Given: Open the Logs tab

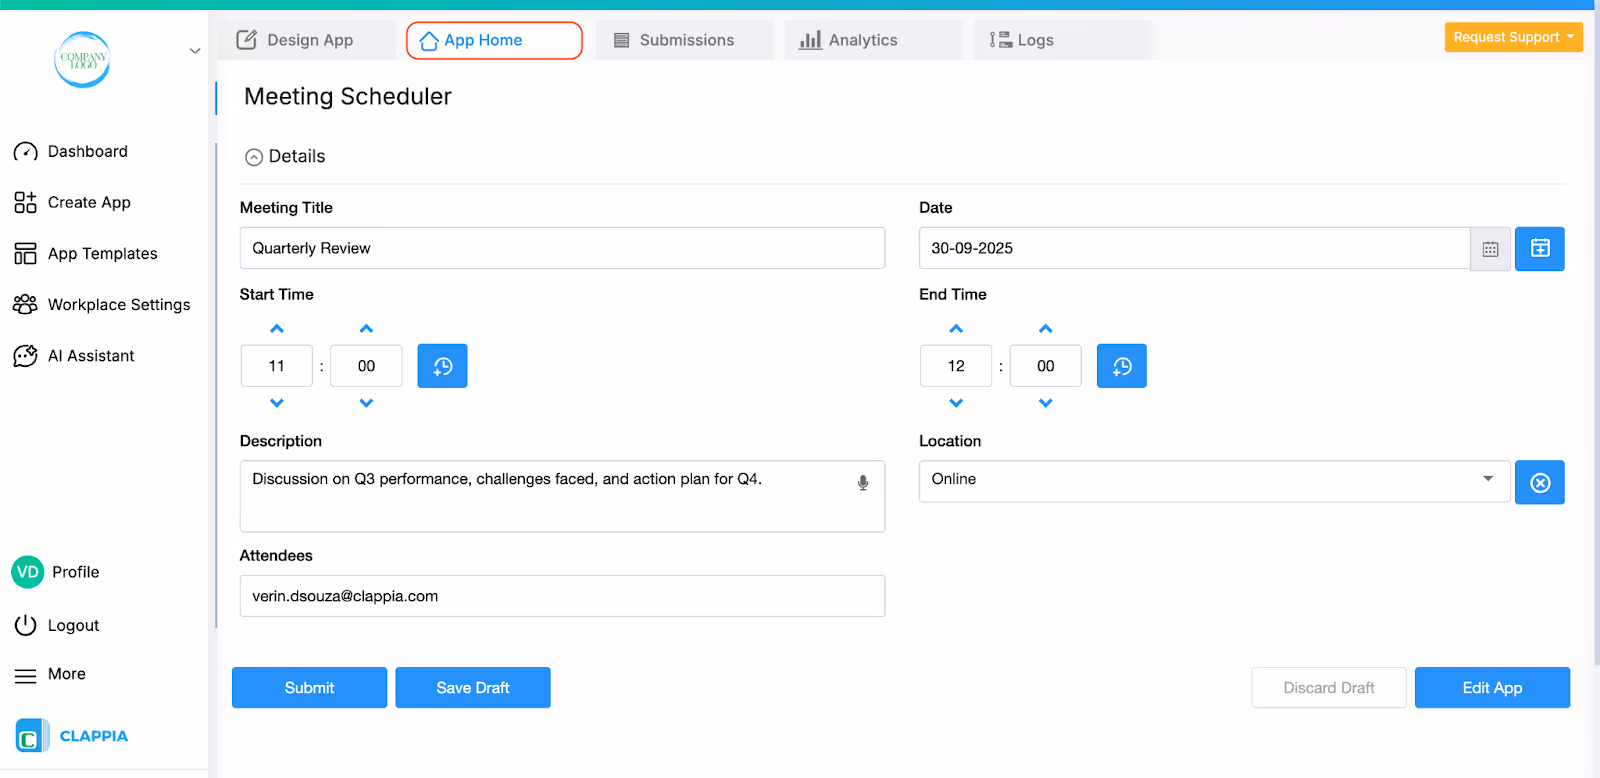Looking at the screenshot, I should click(x=1061, y=40).
